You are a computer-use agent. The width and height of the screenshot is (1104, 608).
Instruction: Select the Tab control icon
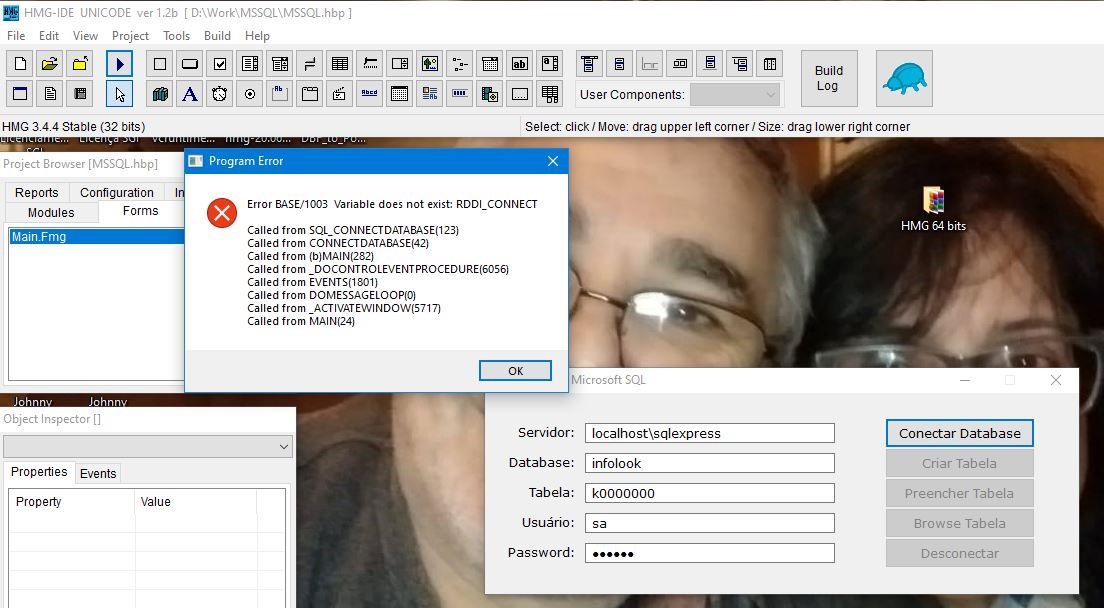point(310,94)
